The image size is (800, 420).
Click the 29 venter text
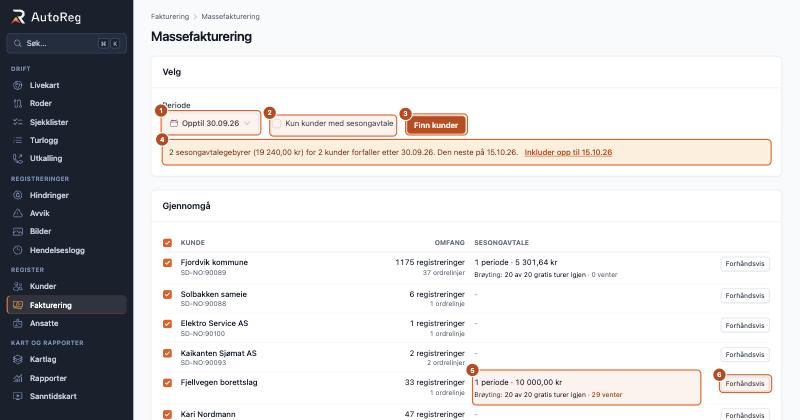pos(607,394)
